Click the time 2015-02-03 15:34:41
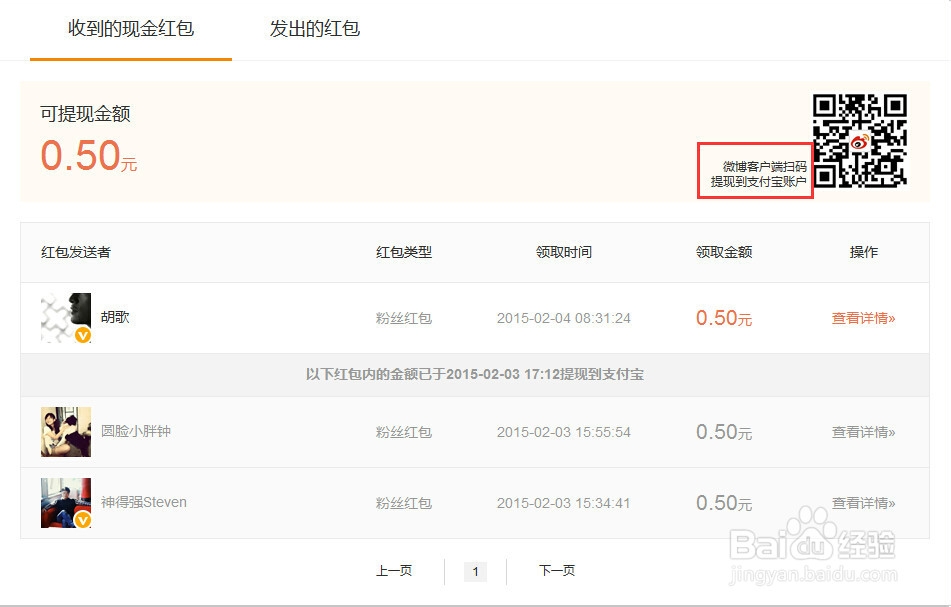 [564, 503]
